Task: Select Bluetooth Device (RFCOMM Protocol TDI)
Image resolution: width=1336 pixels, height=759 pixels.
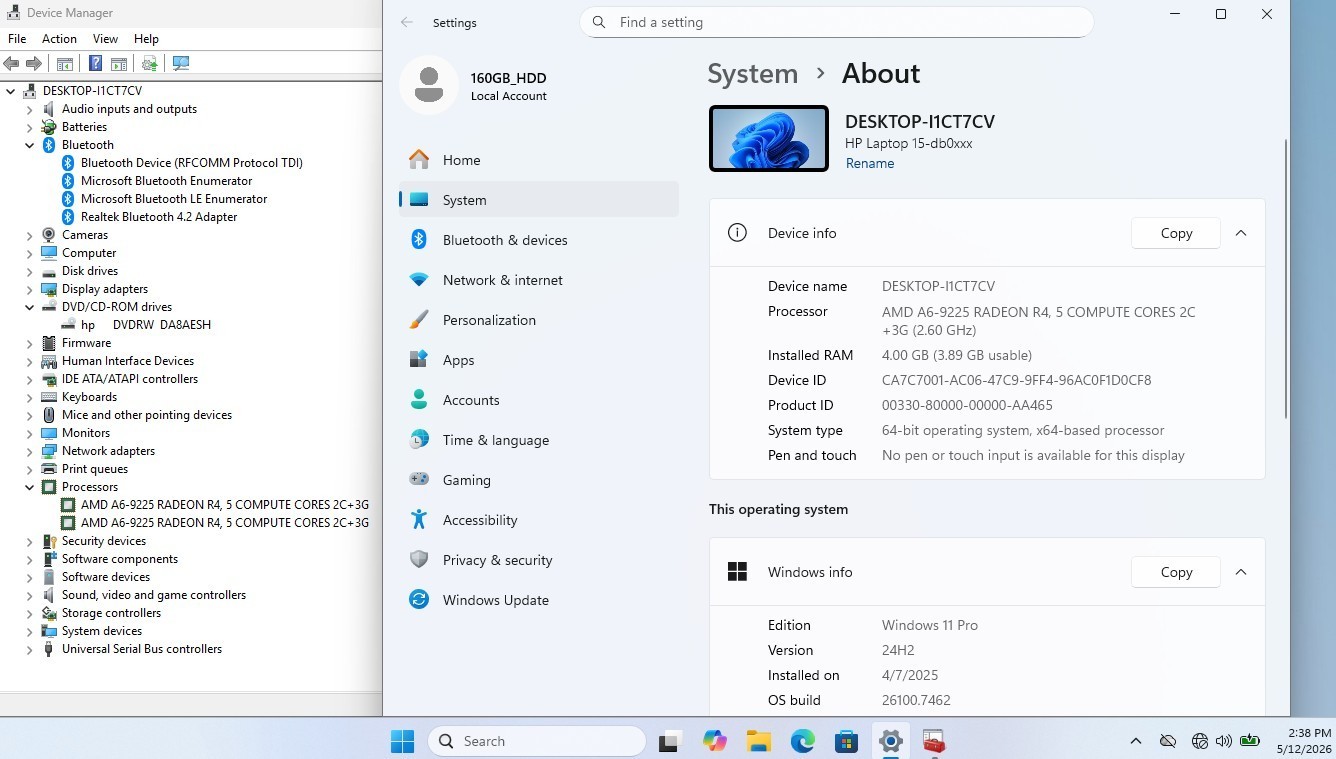Action: (192, 163)
